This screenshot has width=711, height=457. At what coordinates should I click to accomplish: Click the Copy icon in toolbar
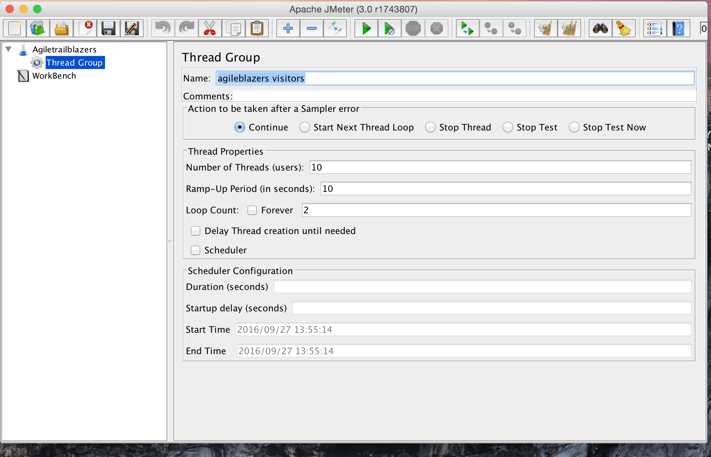233,28
